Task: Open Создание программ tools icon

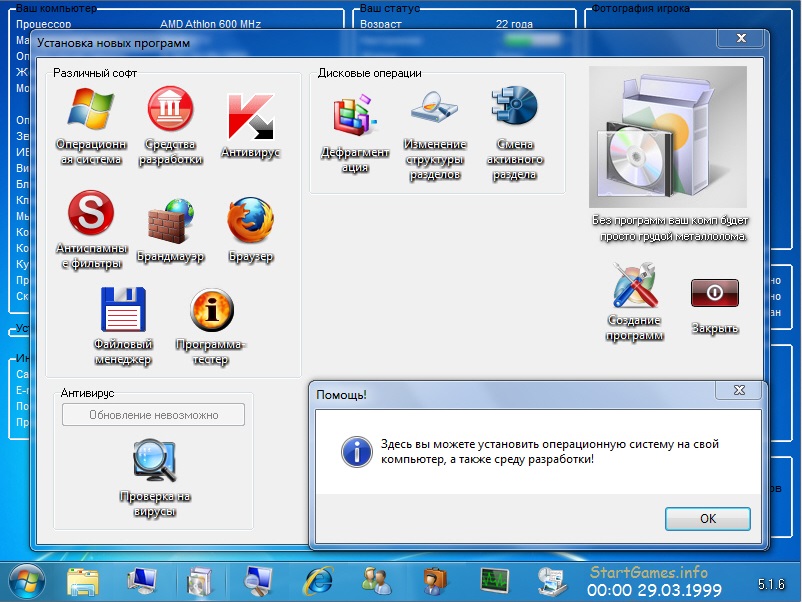Action: [x=634, y=287]
